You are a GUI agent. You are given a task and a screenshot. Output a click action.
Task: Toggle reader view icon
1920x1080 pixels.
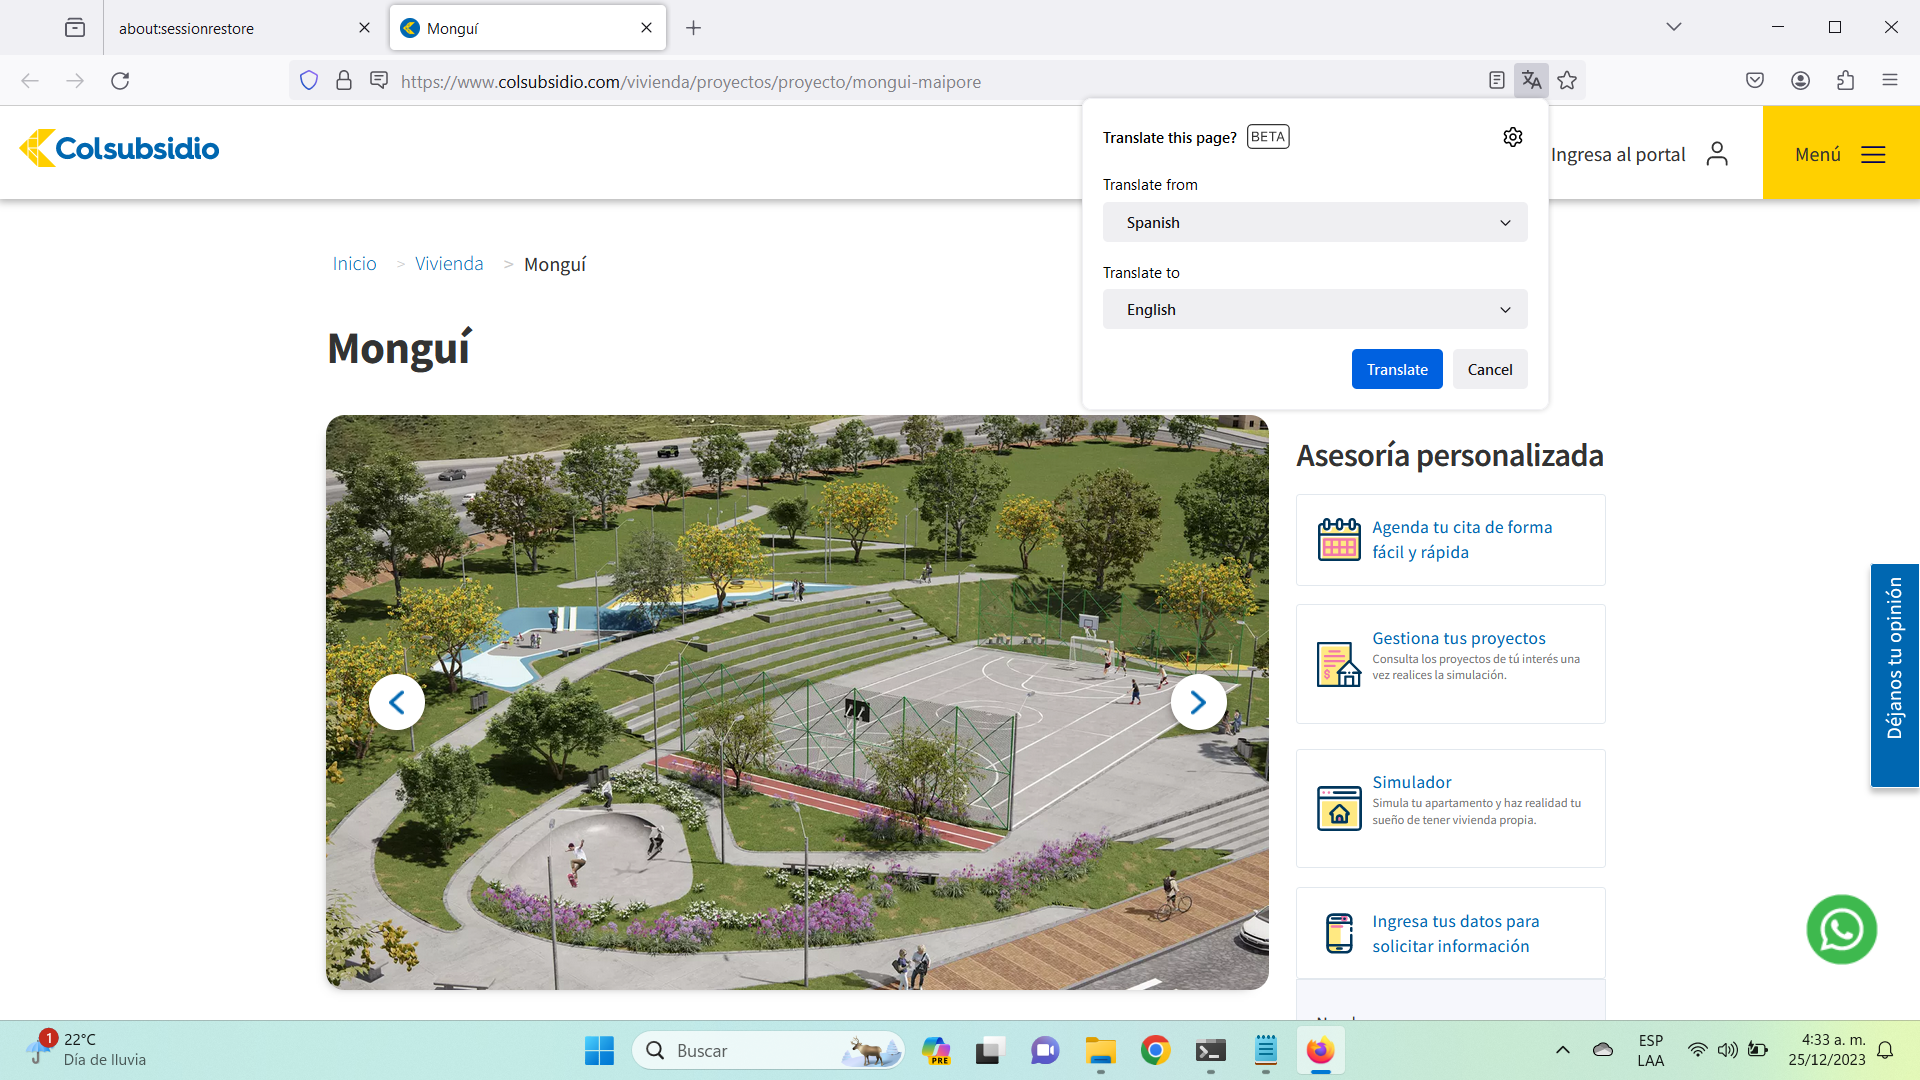click(x=1496, y=81)
